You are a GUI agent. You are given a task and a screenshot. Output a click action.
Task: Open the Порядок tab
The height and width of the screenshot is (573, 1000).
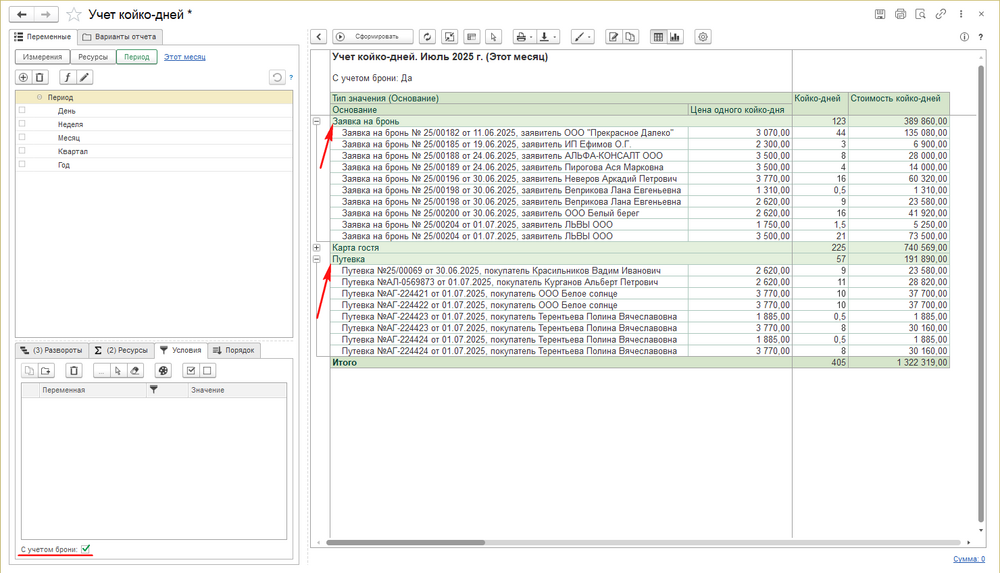click(233, 350)
